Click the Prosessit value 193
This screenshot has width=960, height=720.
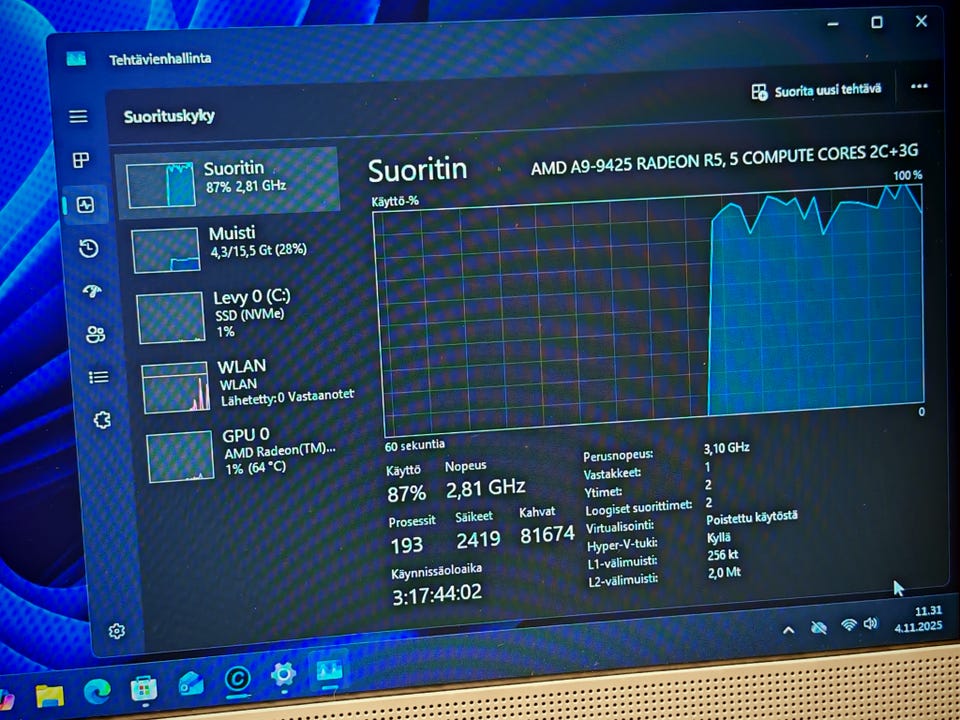click(407, 544)
